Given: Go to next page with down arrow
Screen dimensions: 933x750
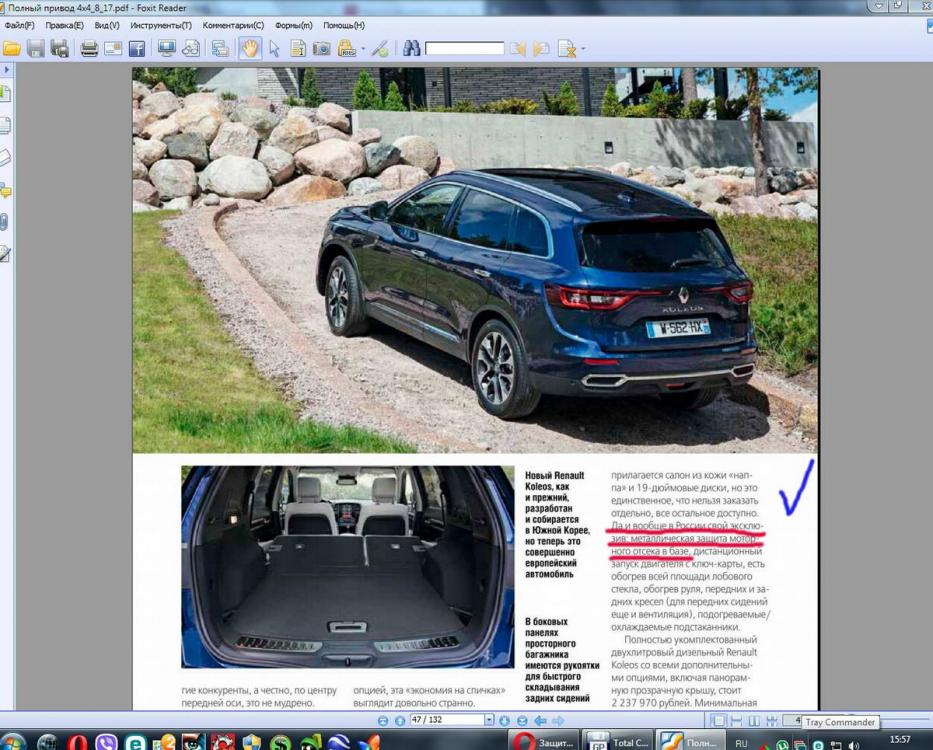Looking at the screenshot, I should 505,721.
